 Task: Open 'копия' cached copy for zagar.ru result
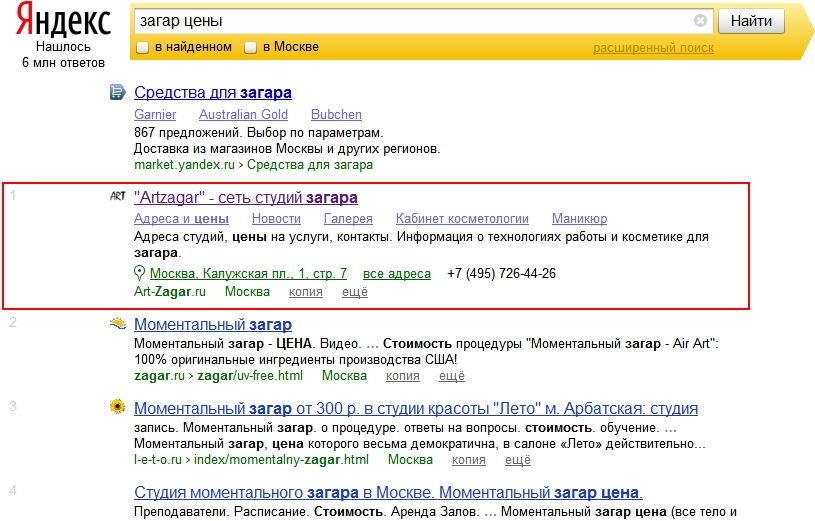pyautogui.click(x=403, y=376)
